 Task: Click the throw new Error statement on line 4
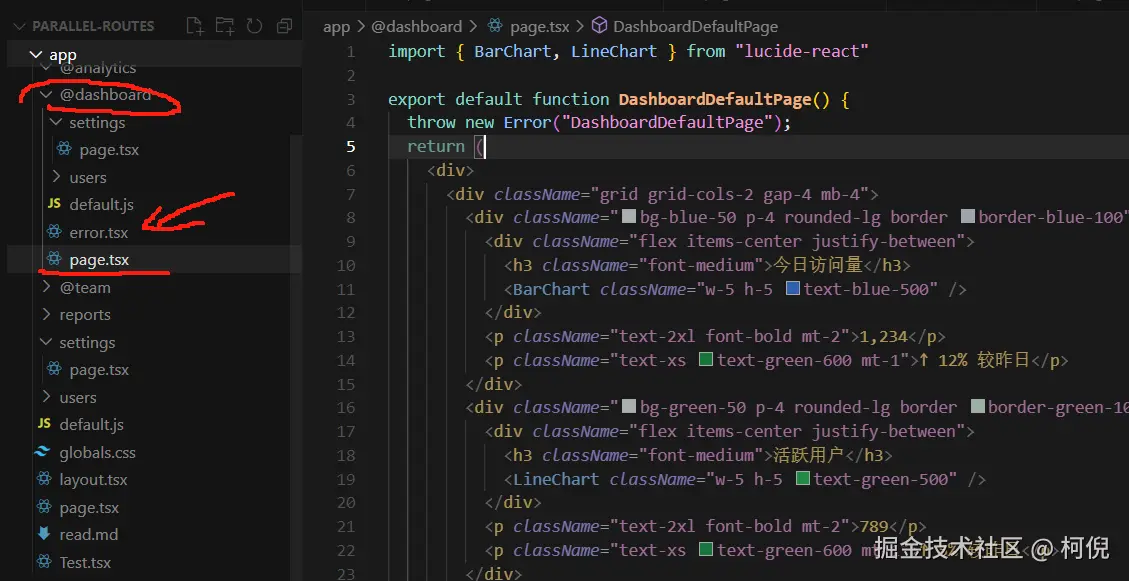[x=599, y=122]
